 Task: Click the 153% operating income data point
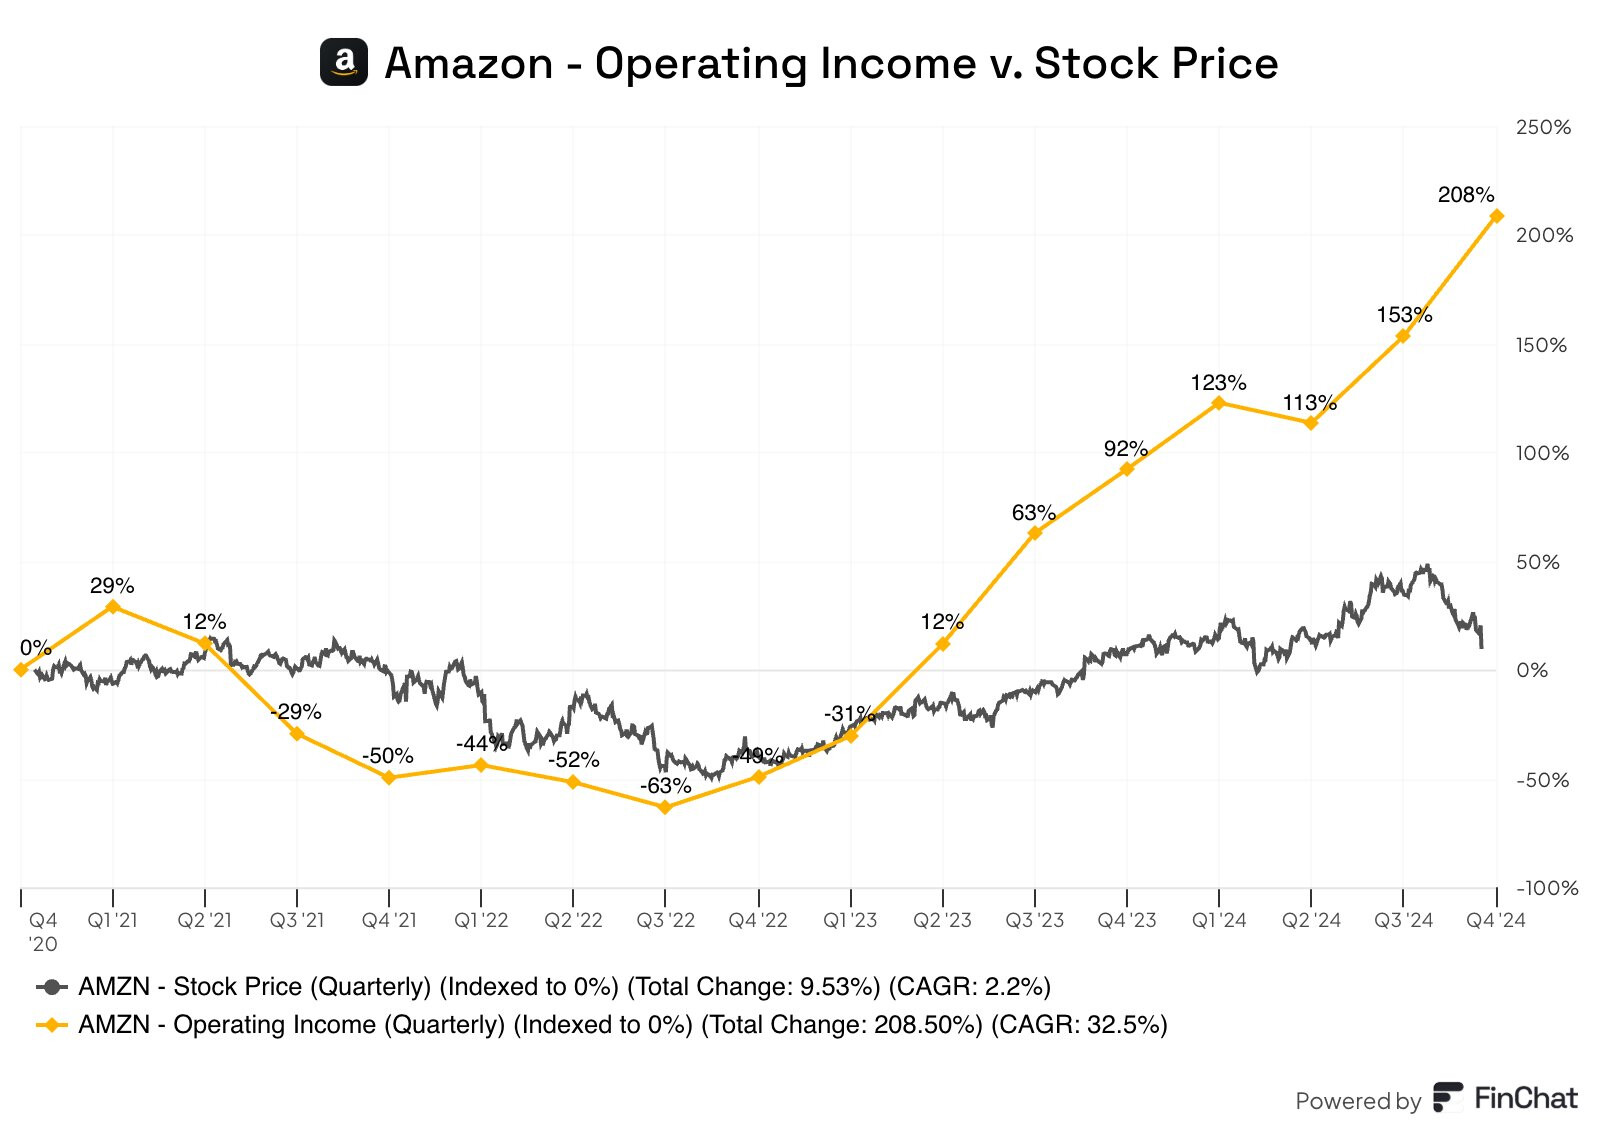(1403, 336)
